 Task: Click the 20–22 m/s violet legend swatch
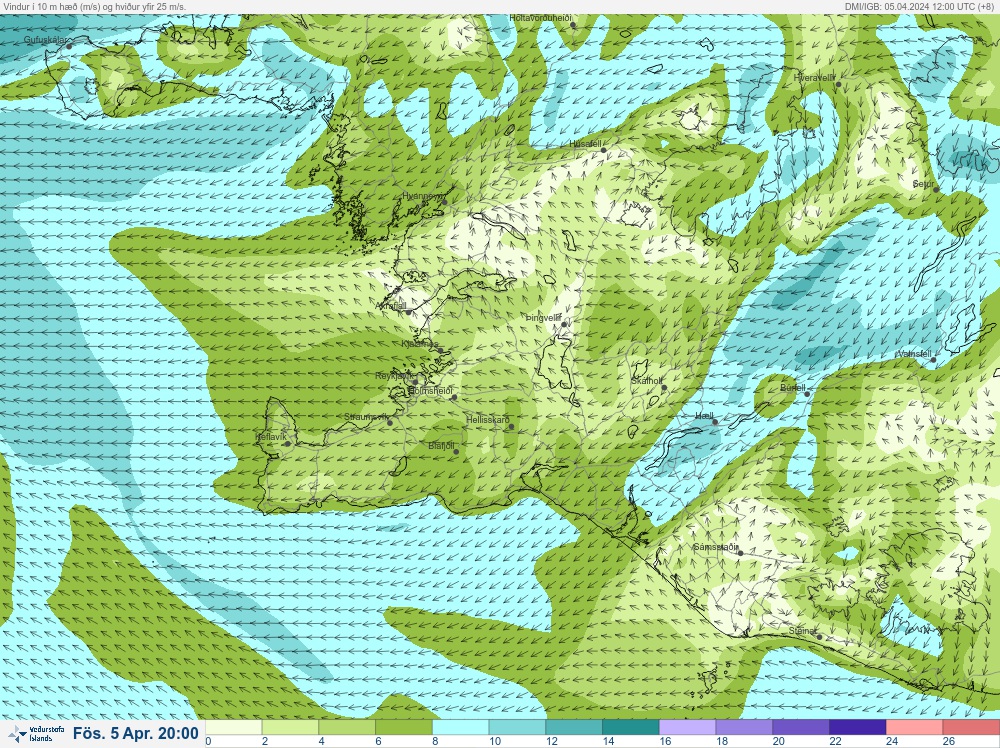[801, 727]
